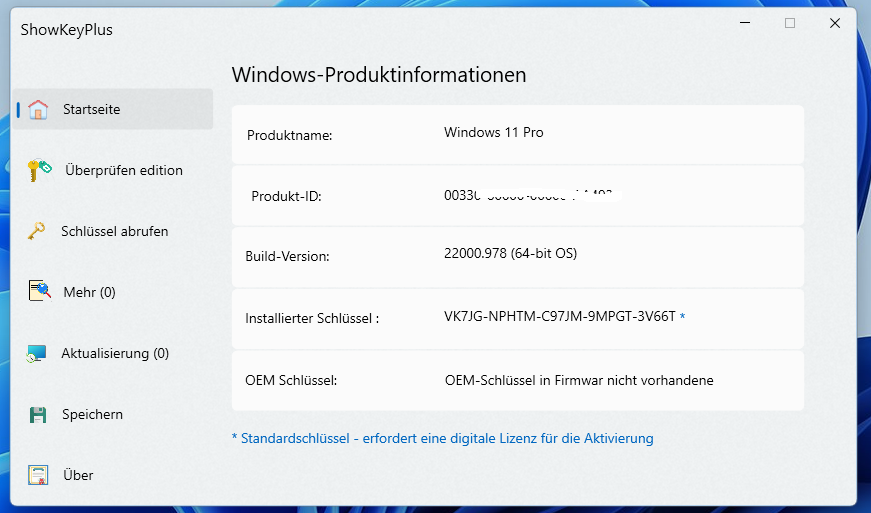
Task: Open Schlüssel abrufen page
Action: 113,232
